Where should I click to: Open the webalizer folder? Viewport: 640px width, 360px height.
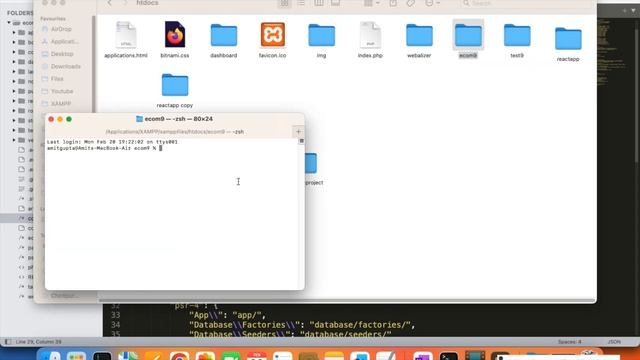pos(419,39)
